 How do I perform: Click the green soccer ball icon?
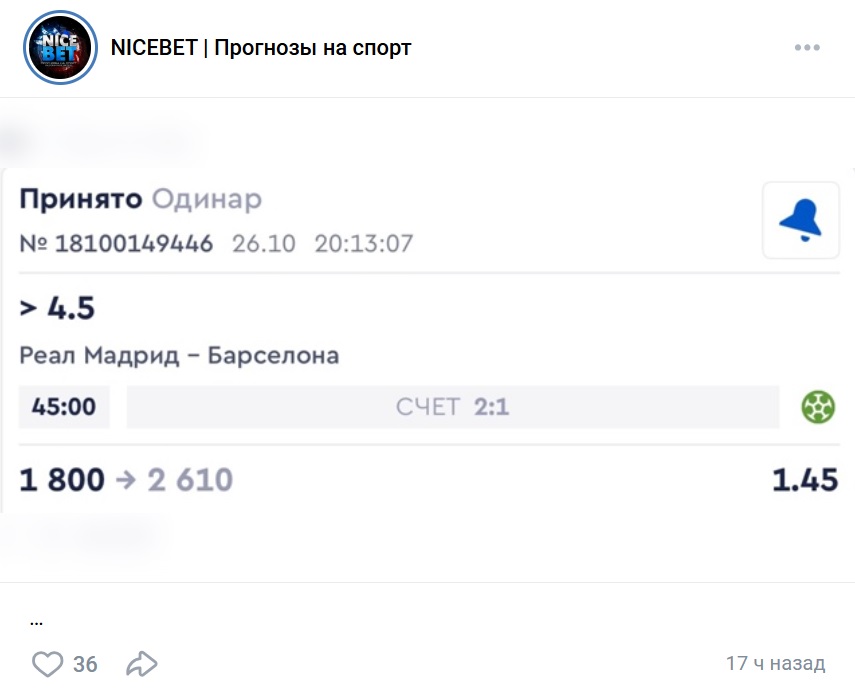(817, 406)
